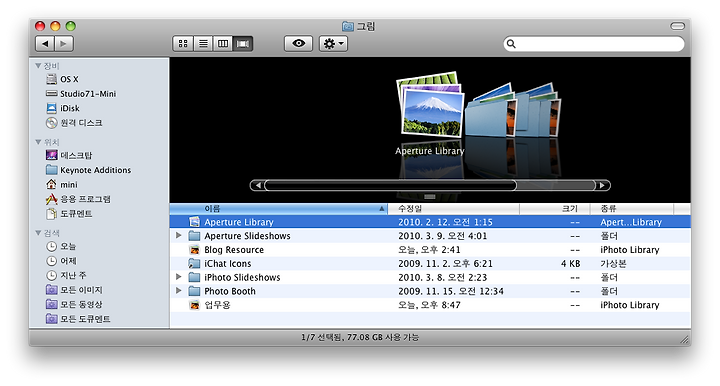Viewport: 720px width, 386px height.
Task: Click the window resize grip corner
Action: point(684,340)
